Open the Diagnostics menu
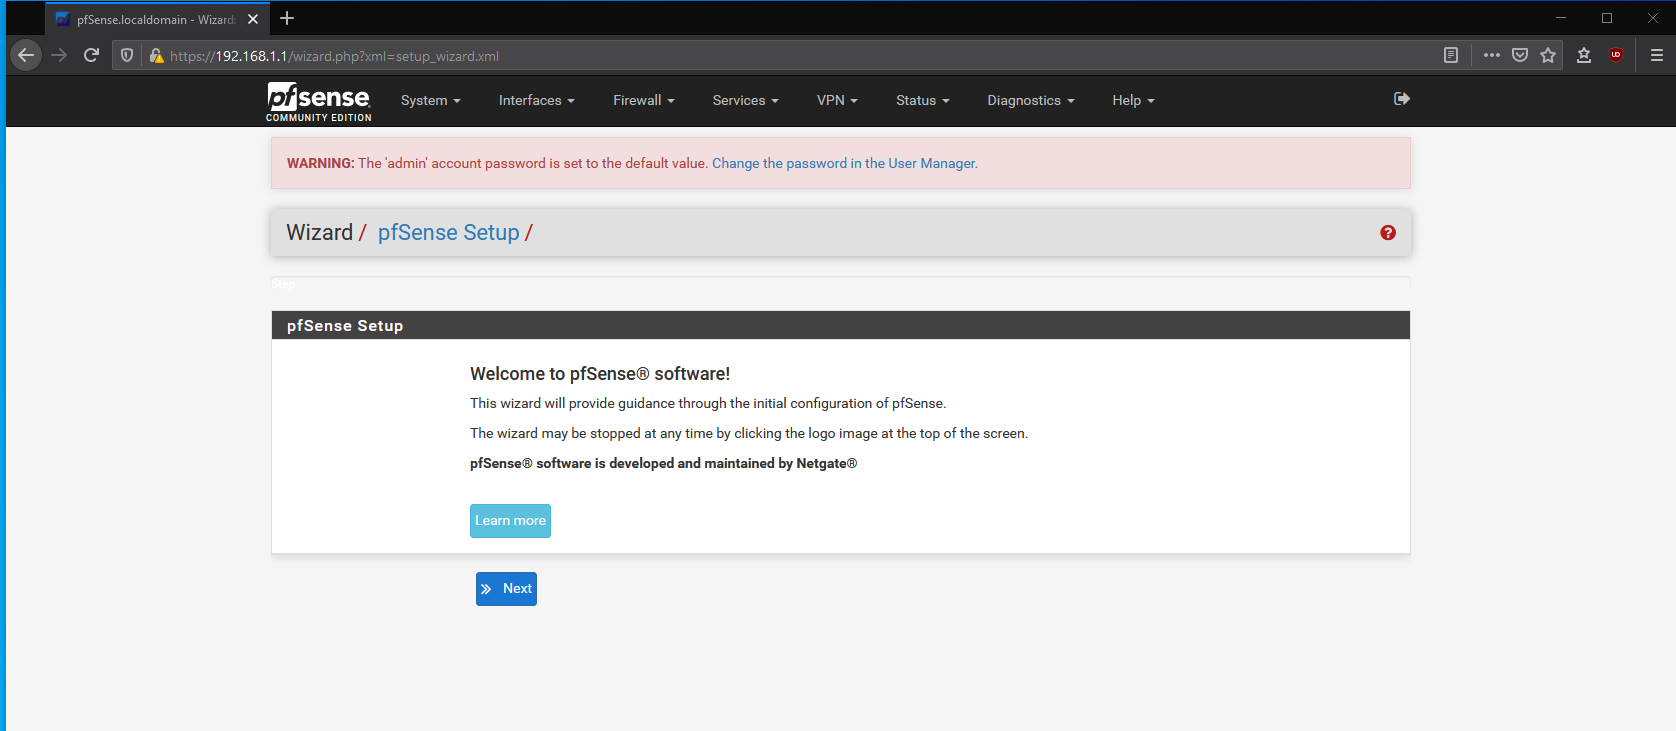The image size is (1676, 731). pos(1030,100)
